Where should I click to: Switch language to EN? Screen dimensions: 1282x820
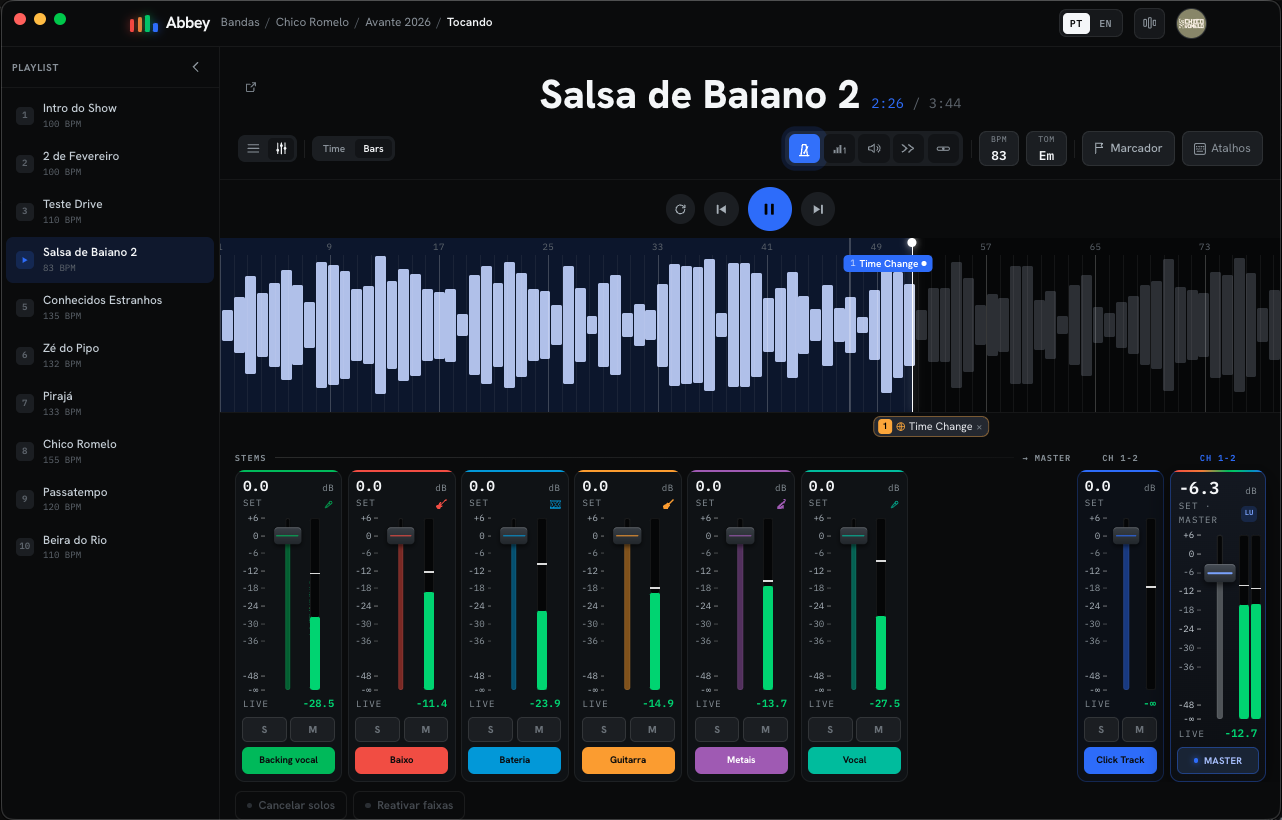click(1105, 23)
